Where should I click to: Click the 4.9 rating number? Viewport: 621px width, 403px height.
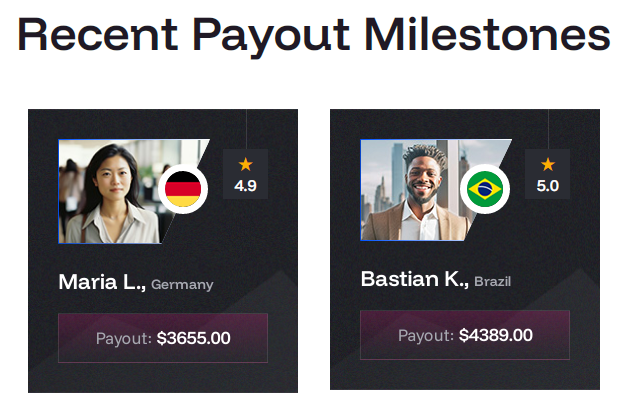pyautogui.click(x=246, y=186)
